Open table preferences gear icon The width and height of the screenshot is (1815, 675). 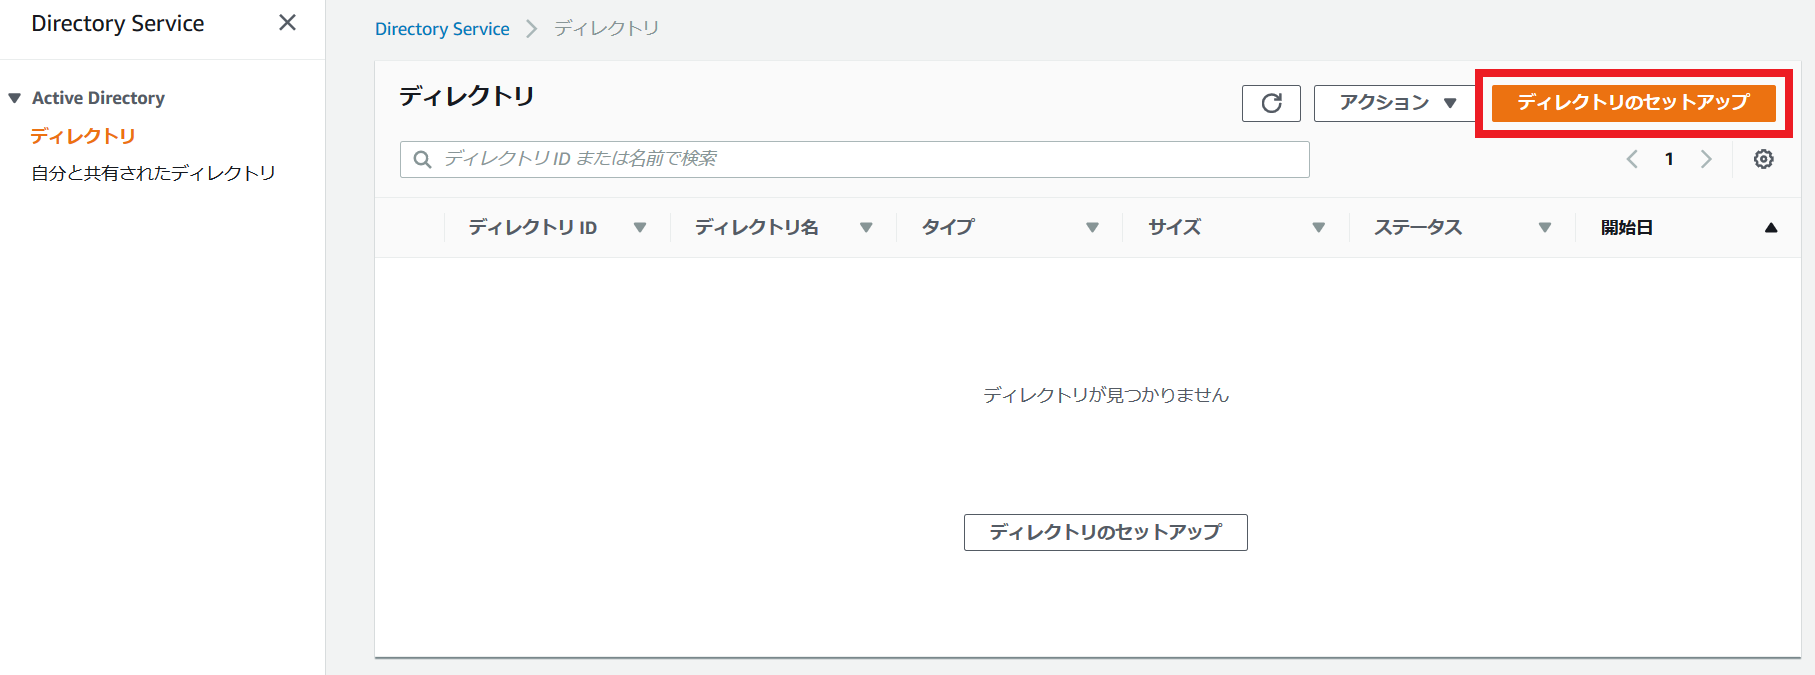pos(1764,159)
